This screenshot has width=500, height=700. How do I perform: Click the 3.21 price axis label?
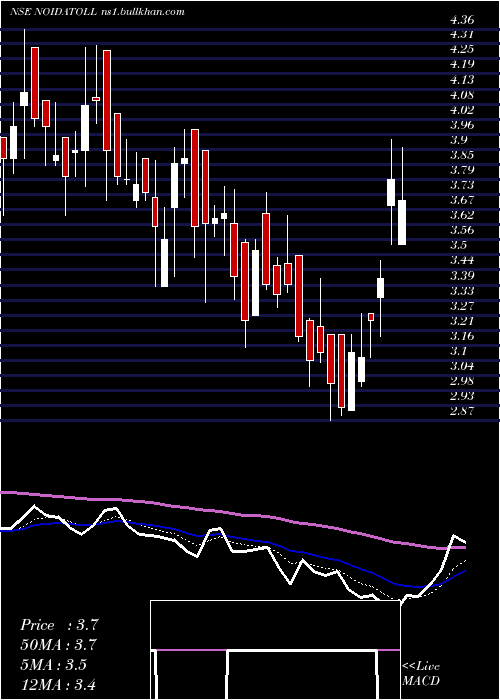pos(462,321)
